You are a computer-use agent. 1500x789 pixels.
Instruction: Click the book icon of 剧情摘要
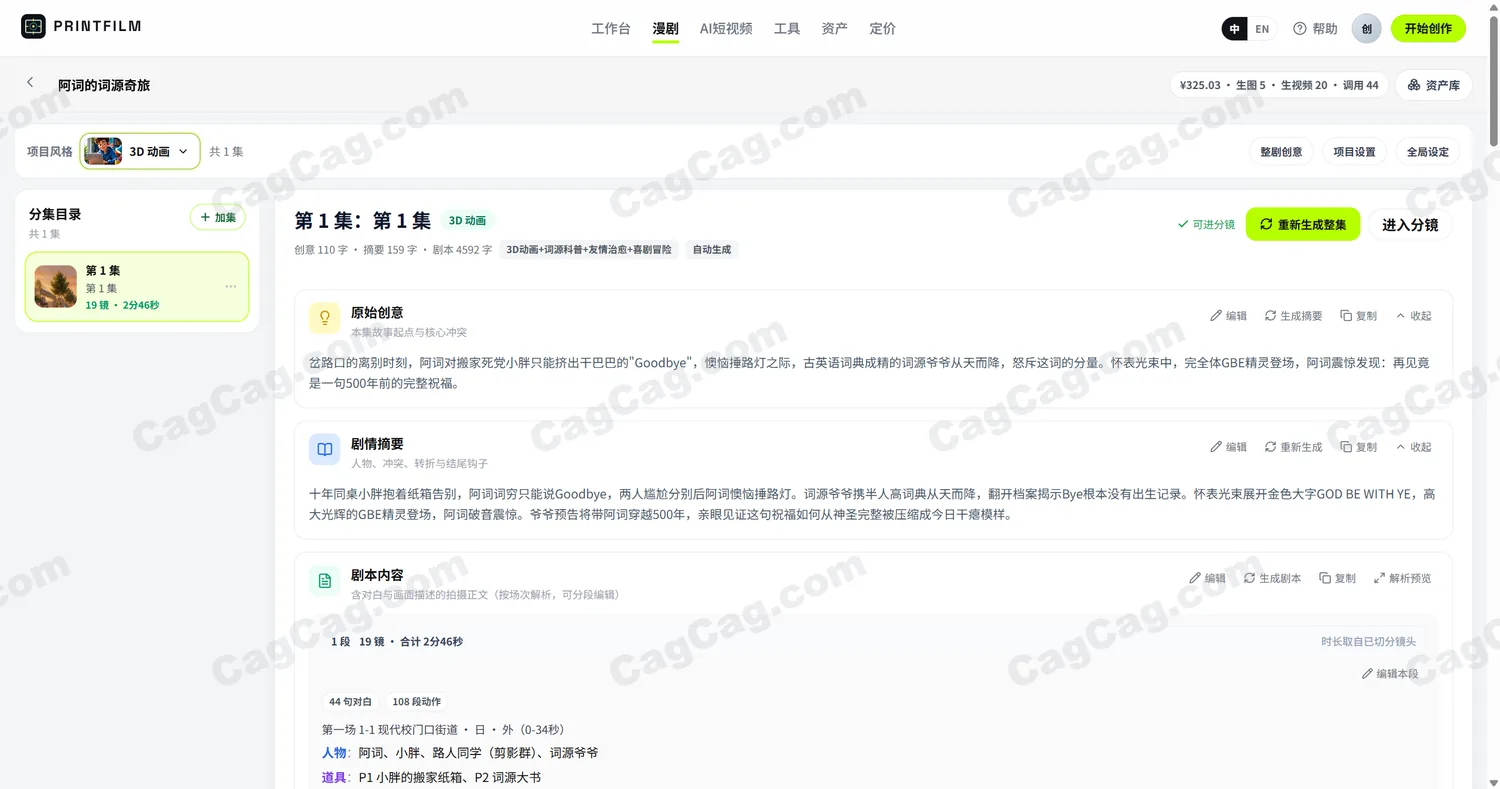point(324,450)
